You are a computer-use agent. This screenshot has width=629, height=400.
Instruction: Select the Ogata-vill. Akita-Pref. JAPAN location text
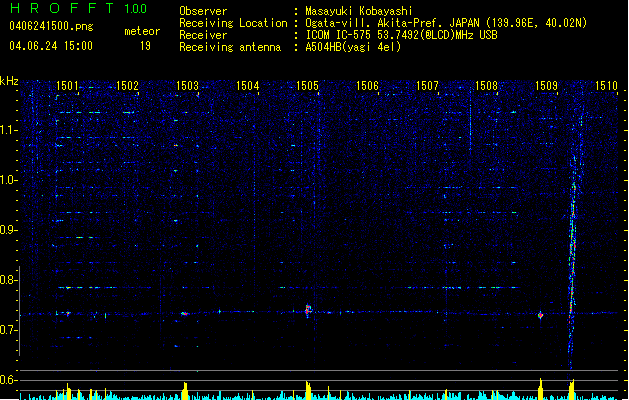click(x=446, y=23)
